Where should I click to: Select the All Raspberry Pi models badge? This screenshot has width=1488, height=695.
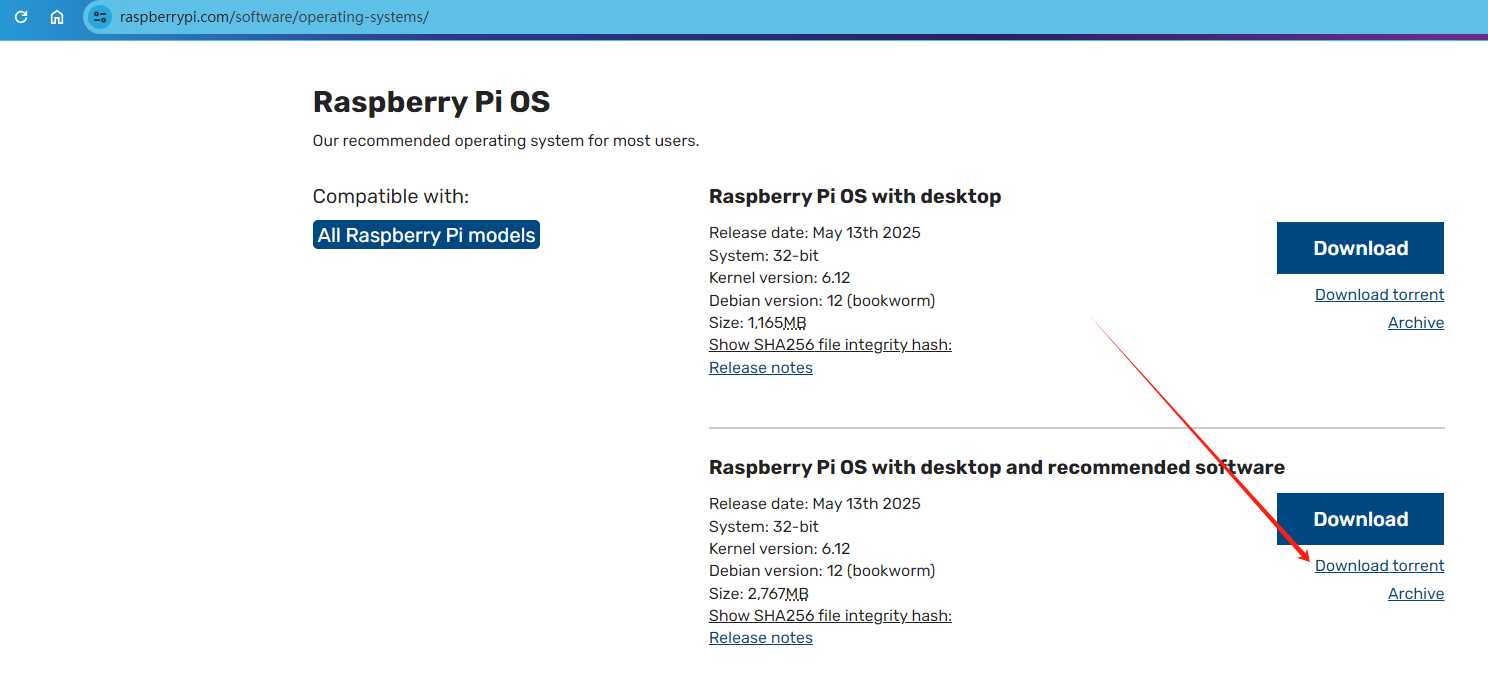[x=426, y=235]
